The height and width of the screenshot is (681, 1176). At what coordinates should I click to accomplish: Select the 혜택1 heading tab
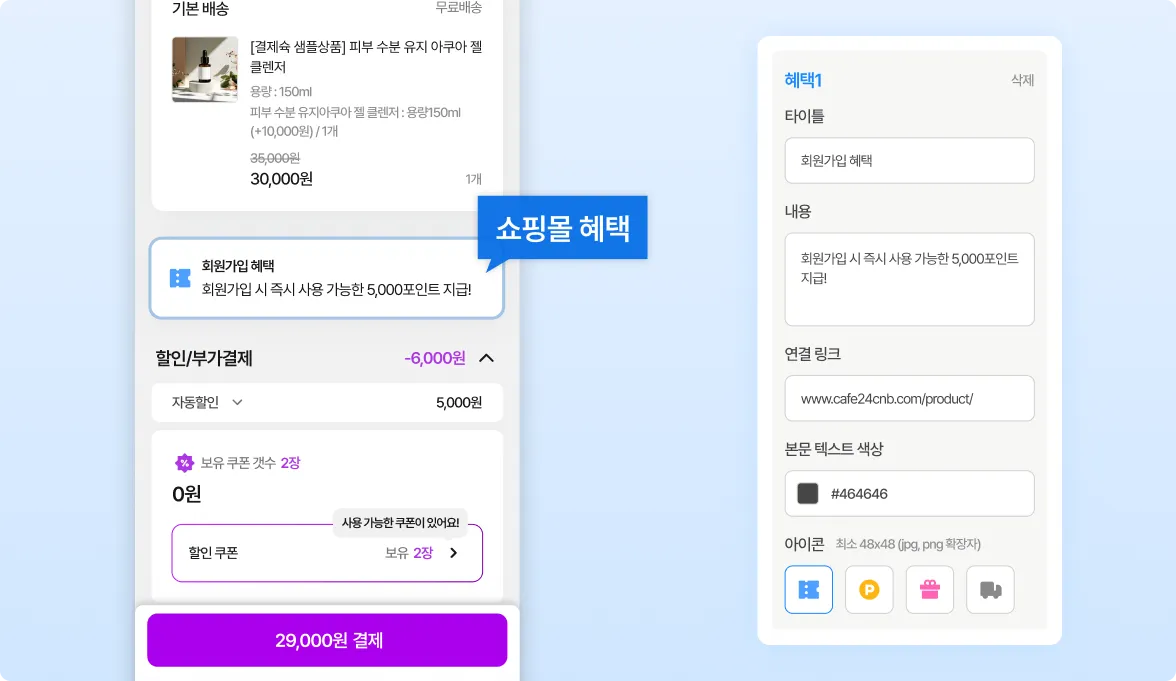[x=803, y=80]
